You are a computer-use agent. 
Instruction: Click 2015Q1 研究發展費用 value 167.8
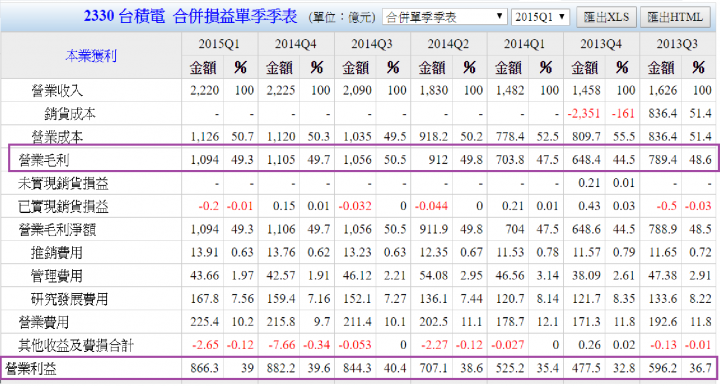pos(204,299)
